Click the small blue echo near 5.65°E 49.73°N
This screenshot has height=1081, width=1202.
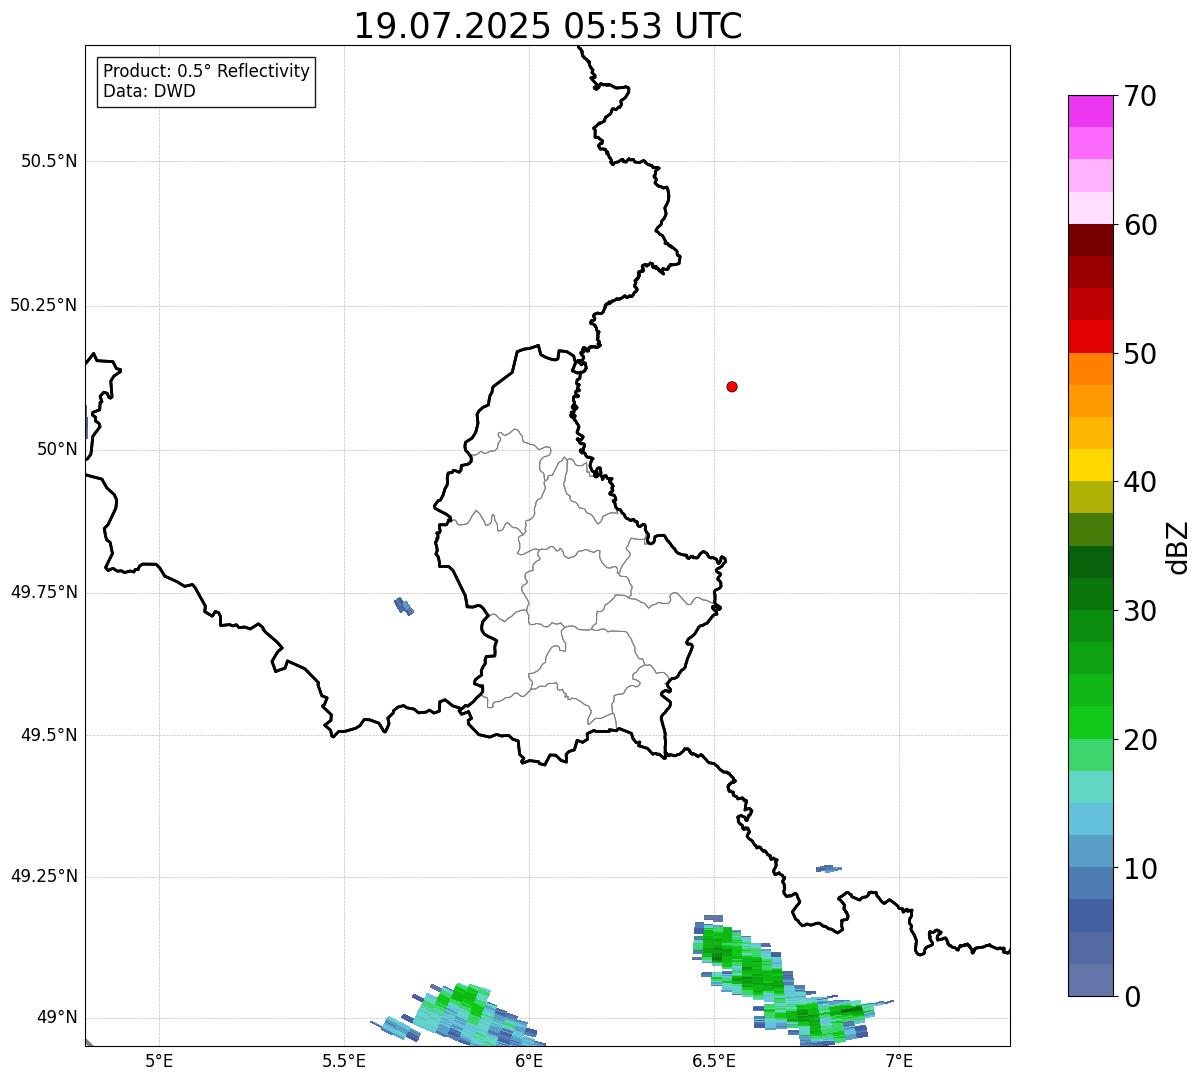[404, 606]
